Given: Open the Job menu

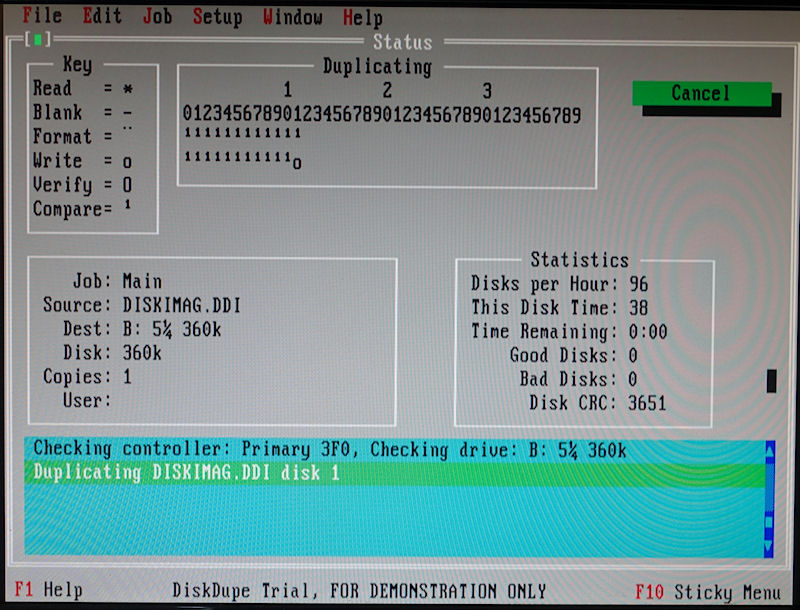Looking at the screenshot, I should coord(157,17).
